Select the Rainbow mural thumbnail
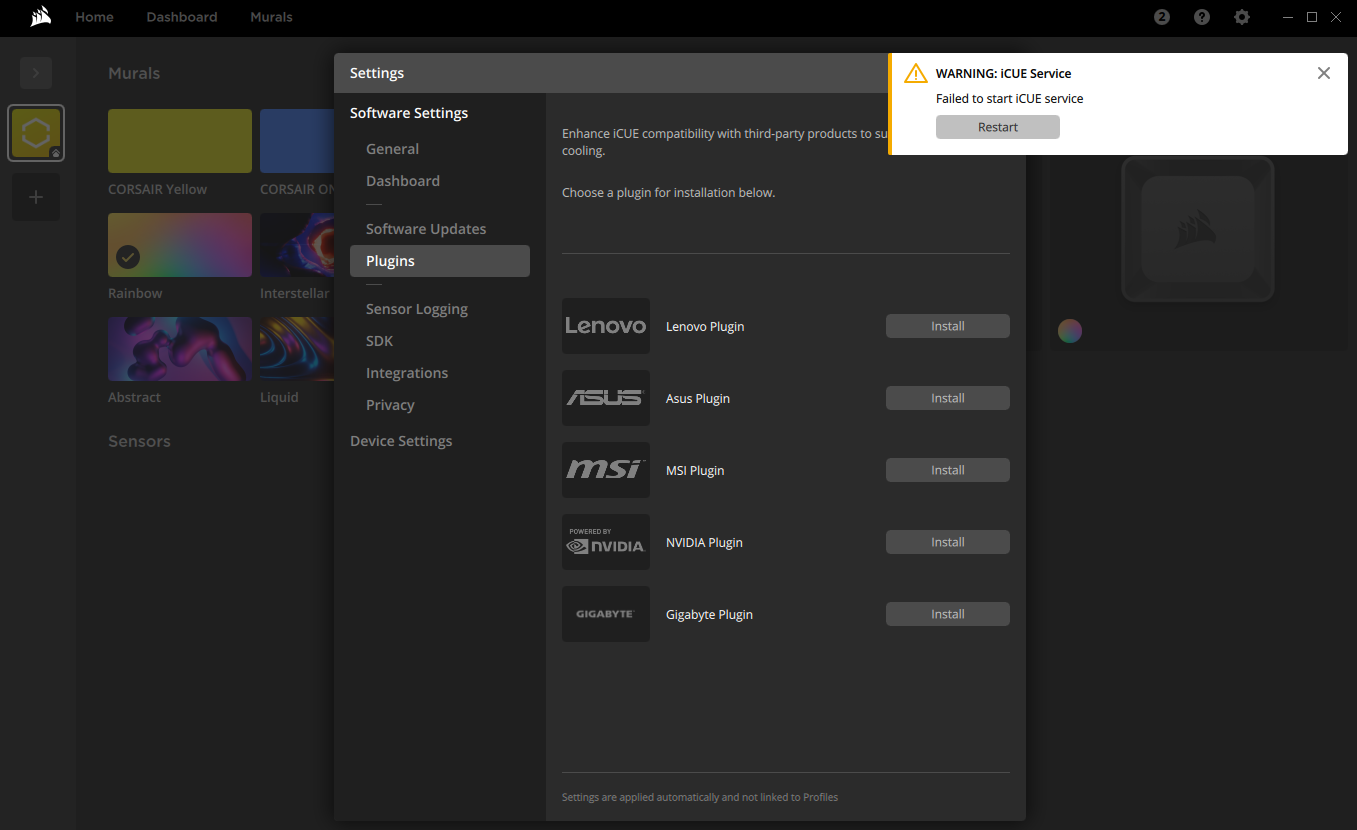The height and width of the screenshot is (830, 1357). pos(180,245)
